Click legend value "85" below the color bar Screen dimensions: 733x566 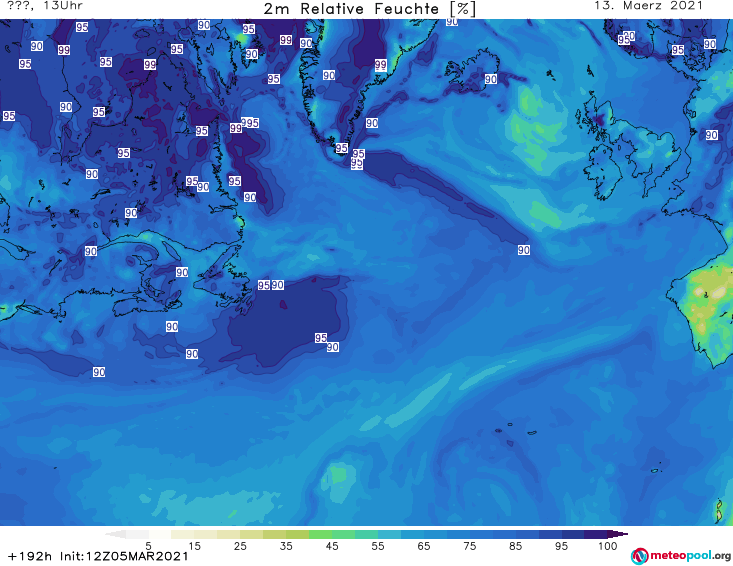coord(515,546)
